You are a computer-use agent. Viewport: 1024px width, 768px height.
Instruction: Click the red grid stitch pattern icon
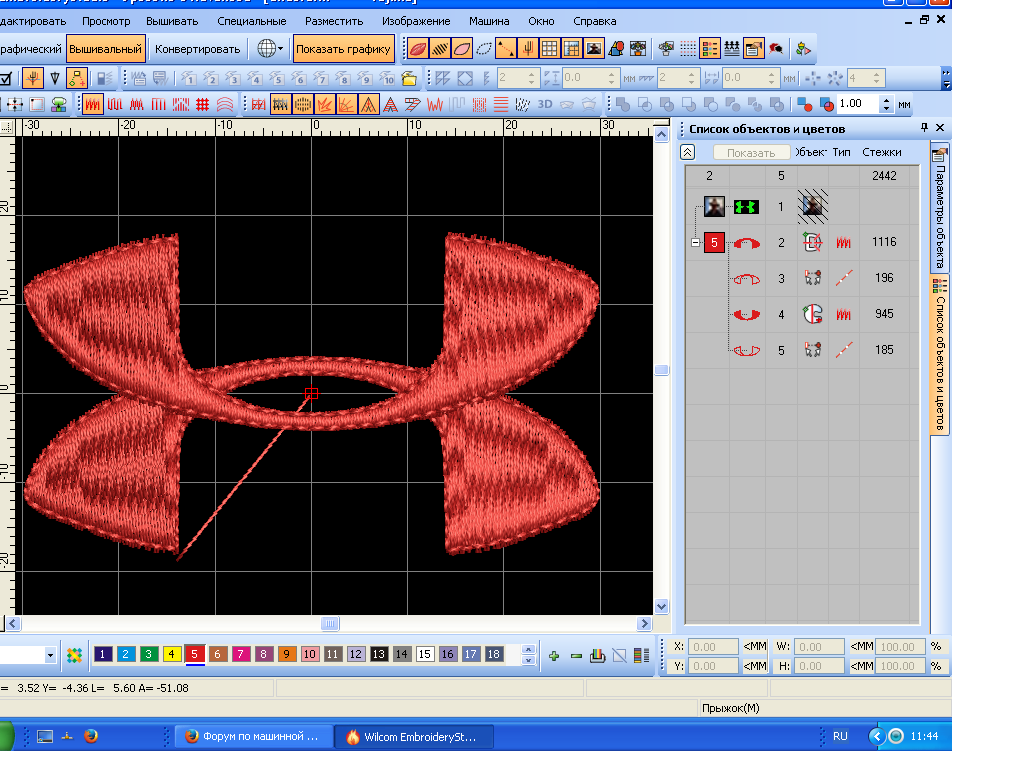tap(202, 104)
